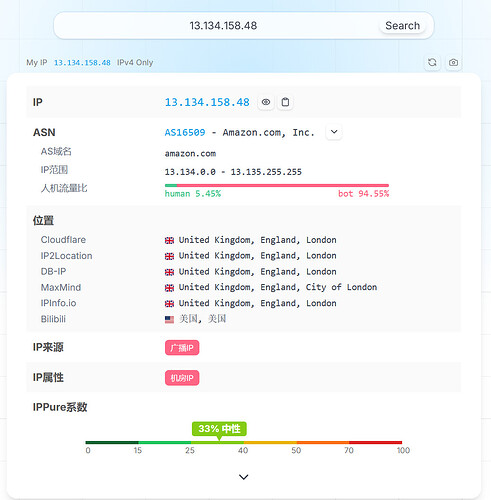Click the UK flag in IP2Location row
The width and height of the screenshot is (491, 500).
(x=169, y=256)
